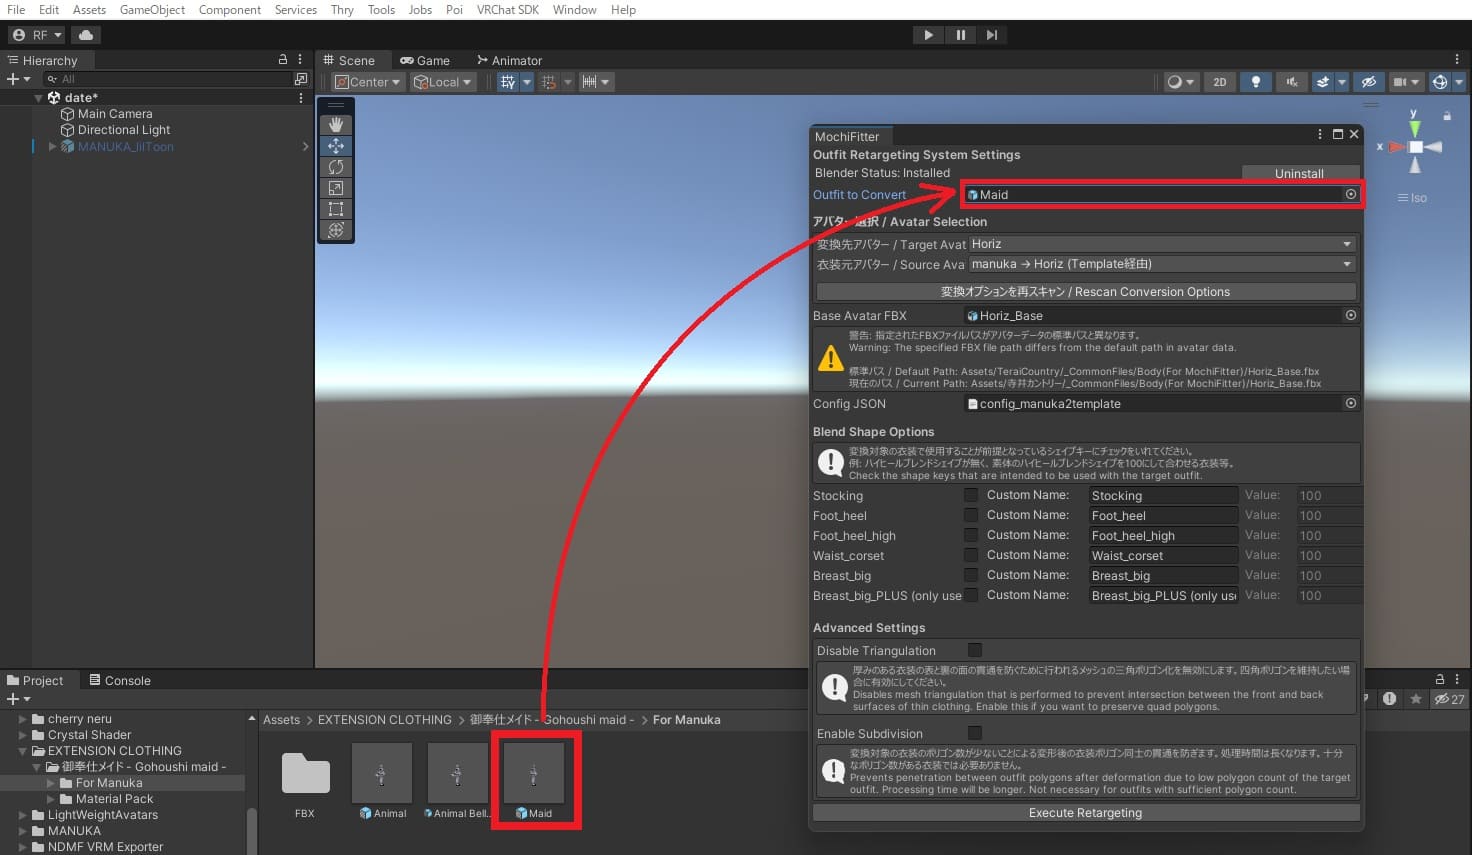Screen dimensions: 1472x855
Task: Click Rescan Conversion Options button
Action: (1085, 292)
